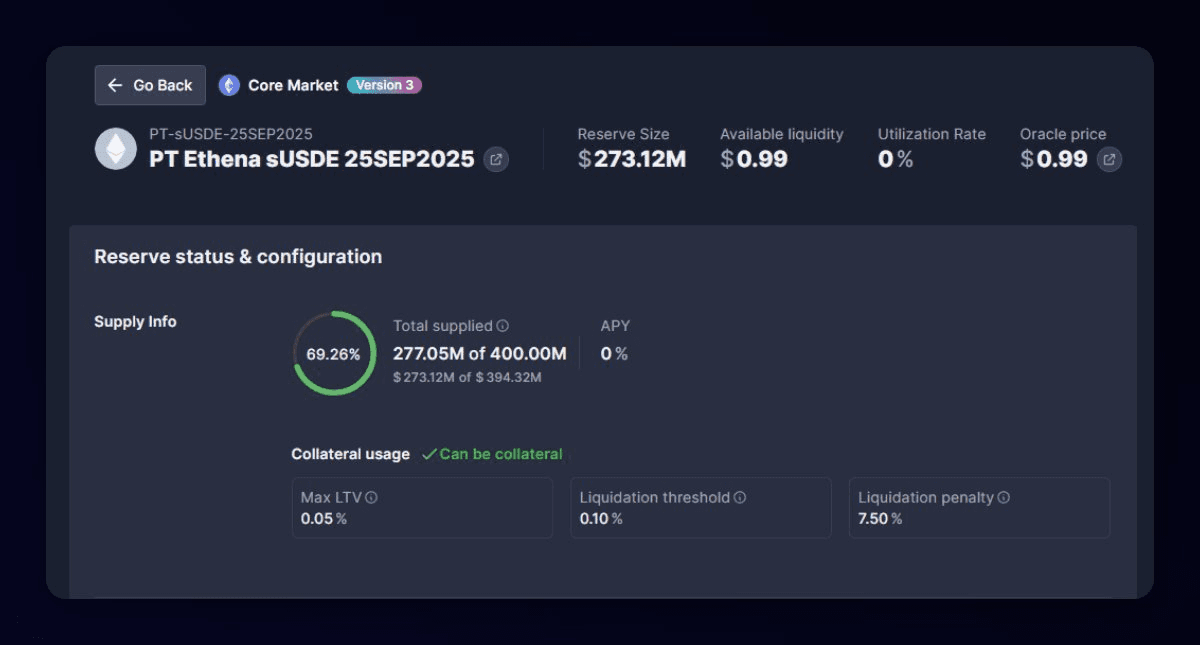
Task: Click the Version 3 badge
Action: [x=384, y=85]
